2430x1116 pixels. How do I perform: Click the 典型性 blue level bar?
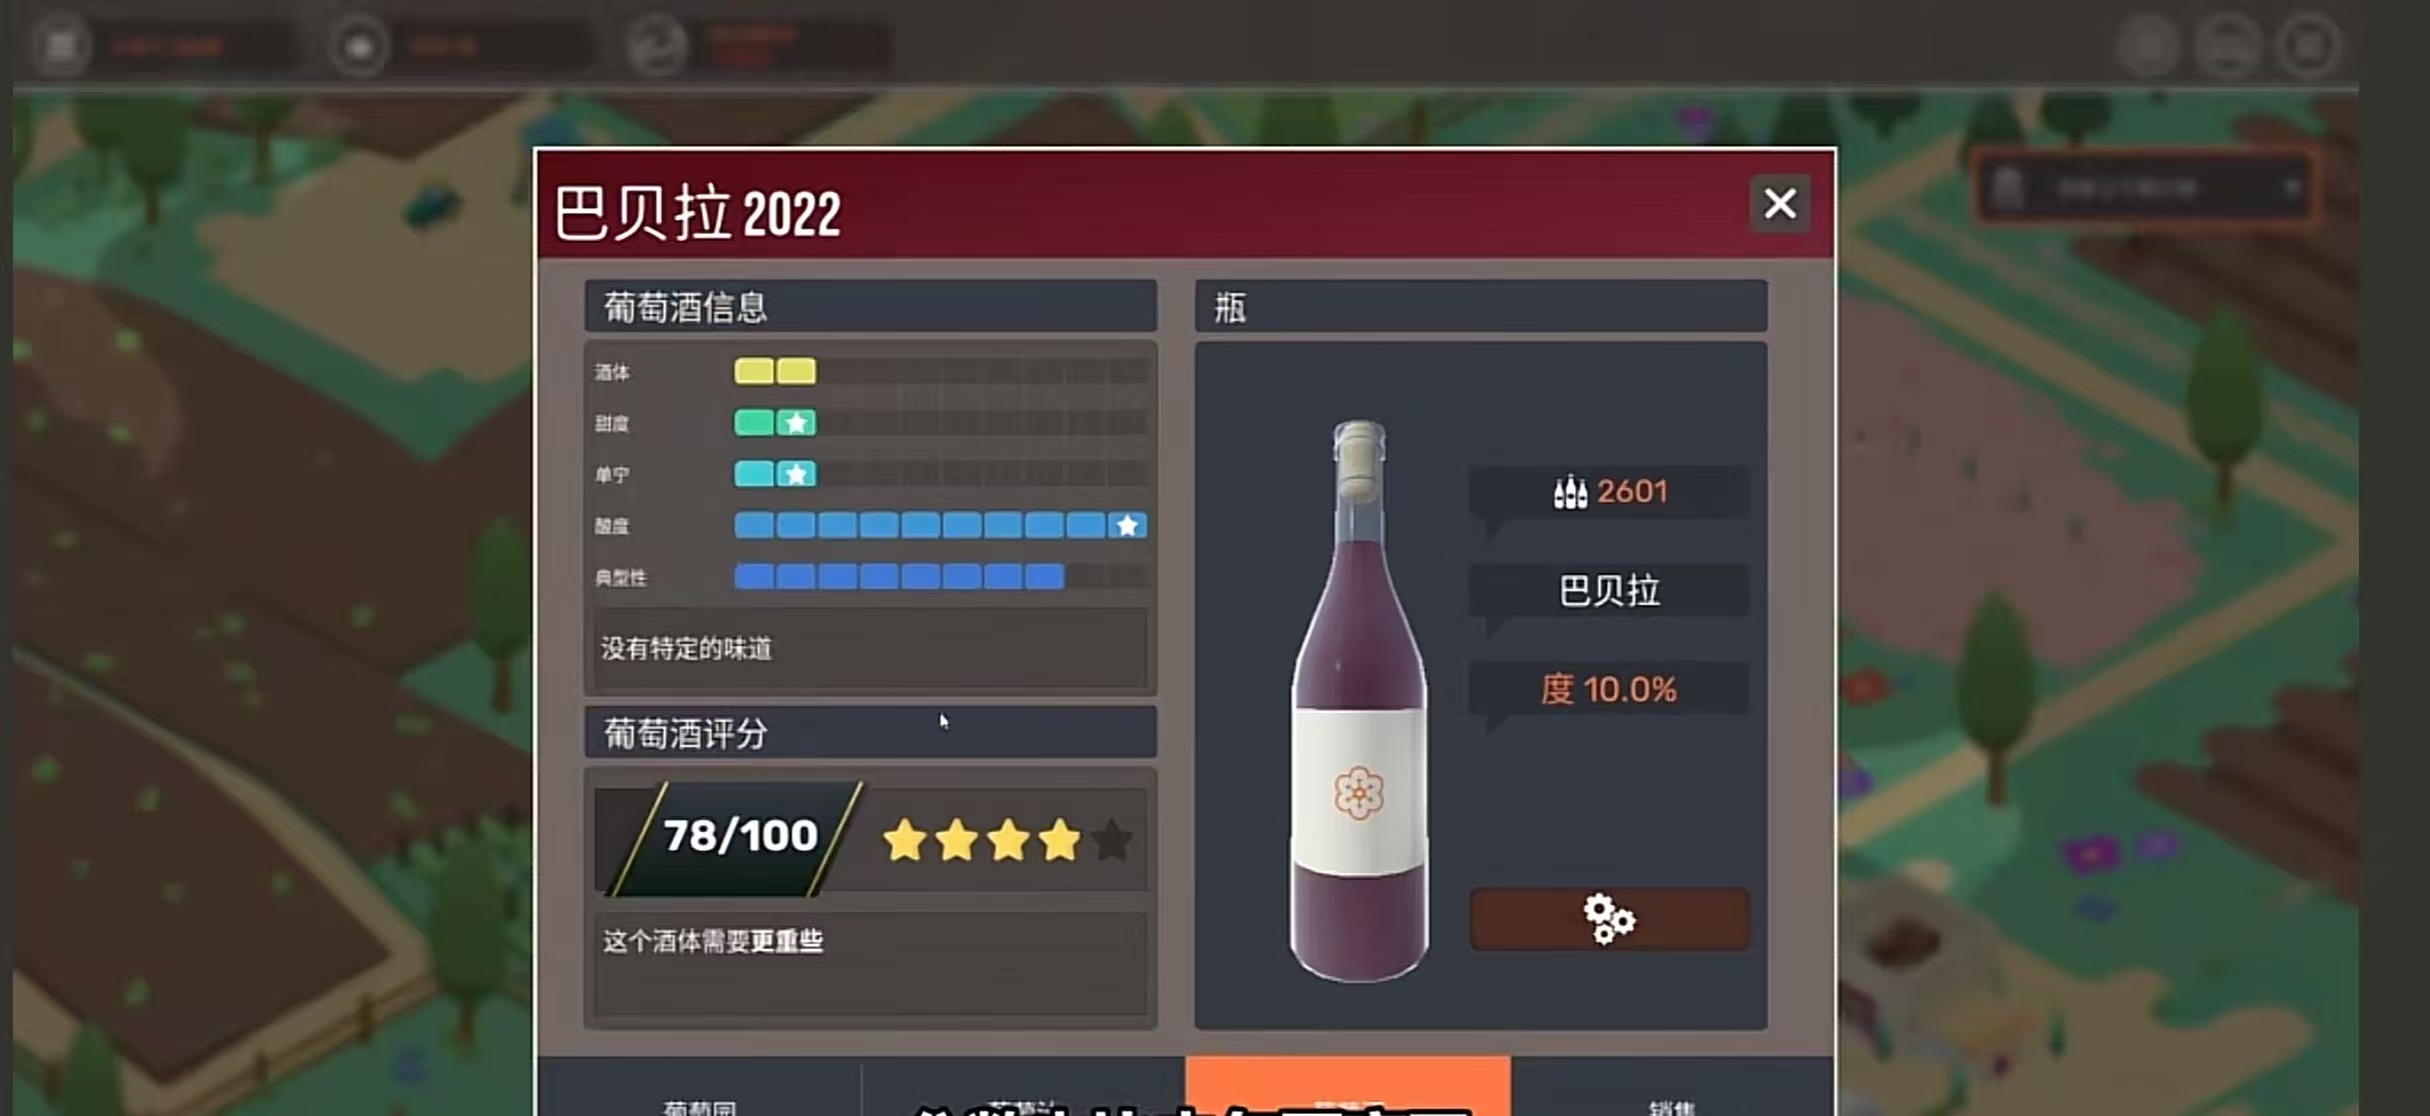[899, 577]
